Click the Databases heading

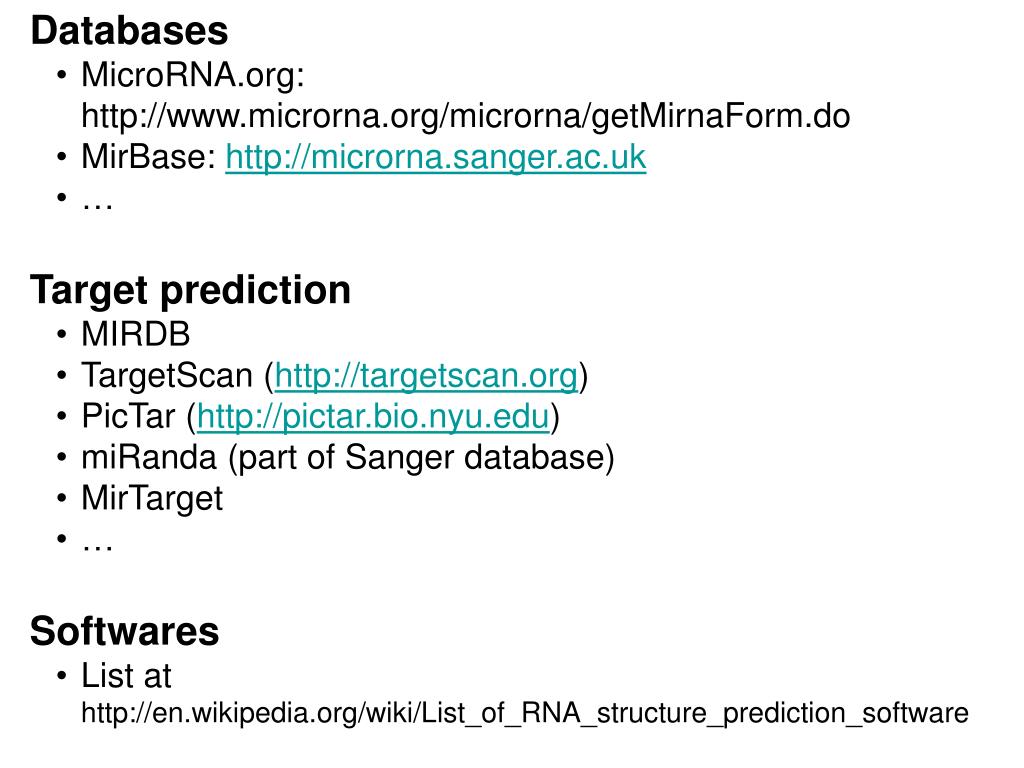[x=129, y=31]
